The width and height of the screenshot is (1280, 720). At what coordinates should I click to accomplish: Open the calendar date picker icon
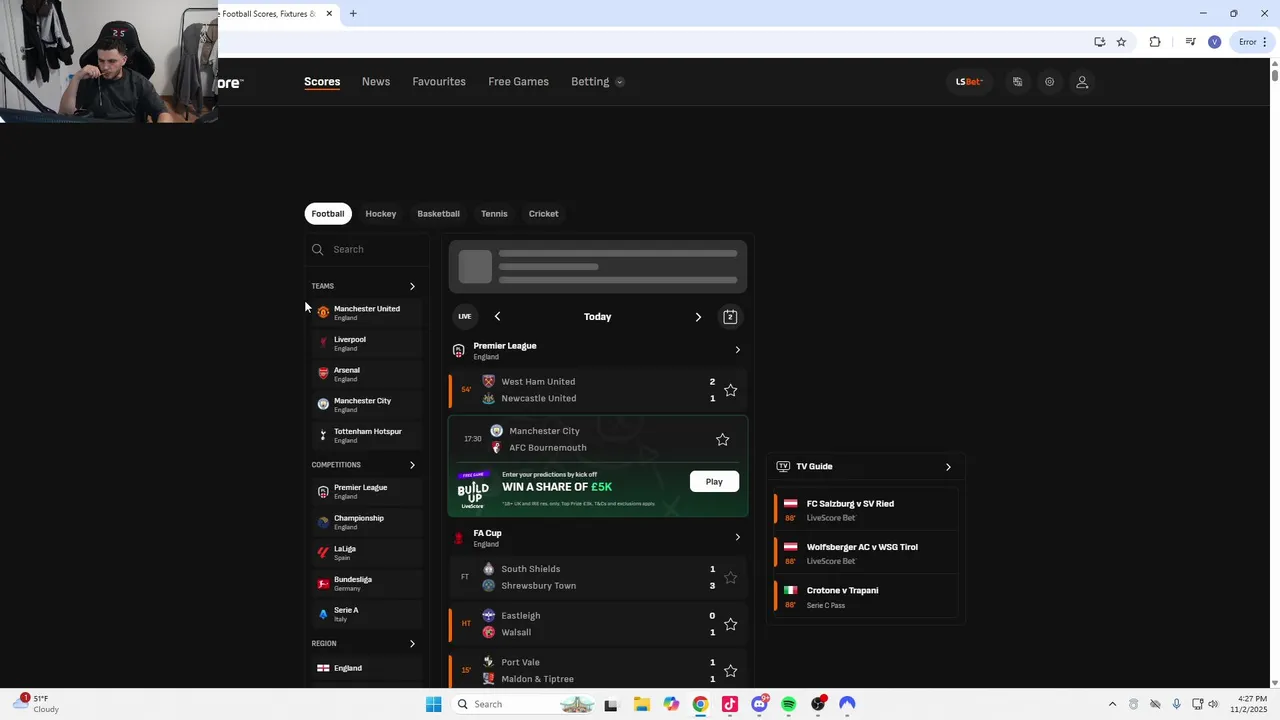(730, 317)
